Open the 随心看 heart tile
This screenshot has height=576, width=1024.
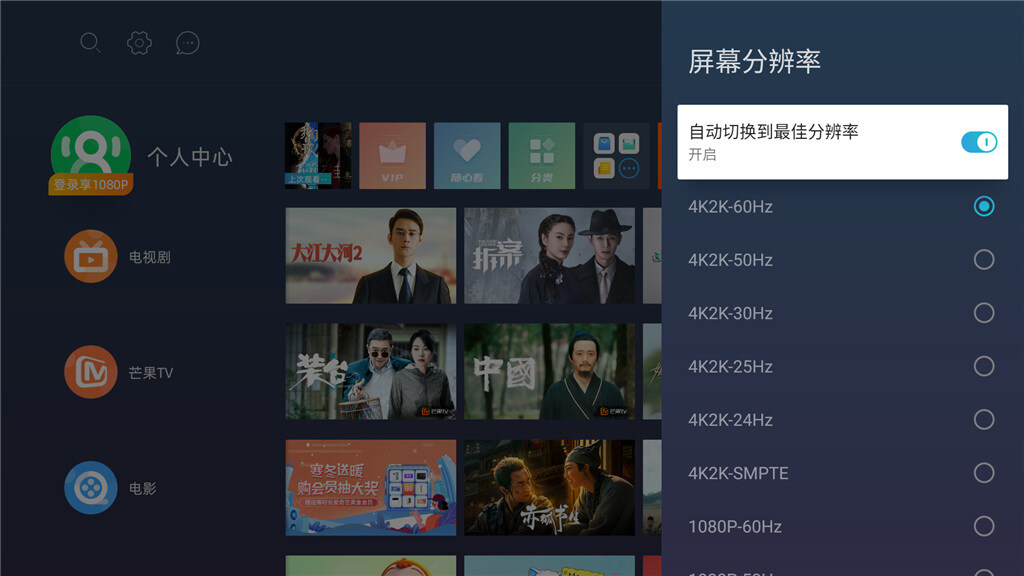pos(467,155)
